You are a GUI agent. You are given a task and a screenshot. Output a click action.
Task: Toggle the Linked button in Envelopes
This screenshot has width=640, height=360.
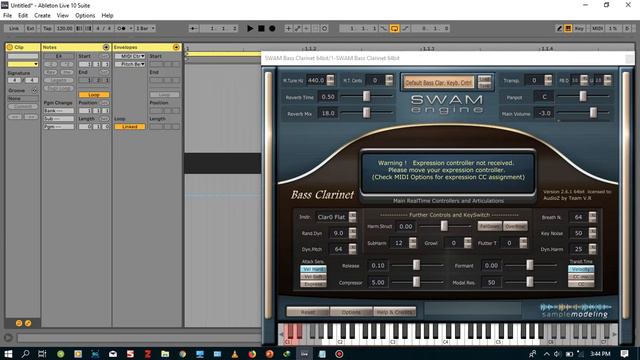coord(130,127)
